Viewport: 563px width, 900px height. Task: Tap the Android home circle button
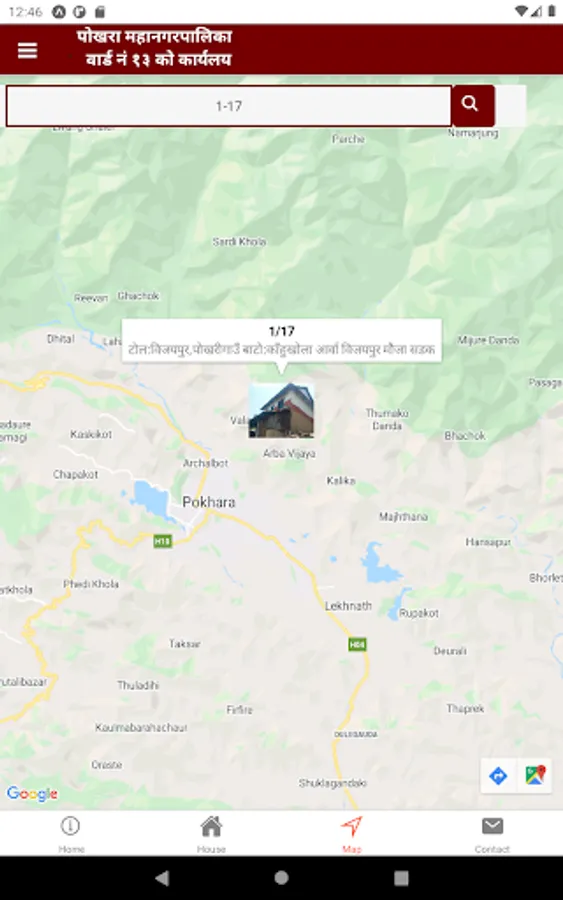281,878
